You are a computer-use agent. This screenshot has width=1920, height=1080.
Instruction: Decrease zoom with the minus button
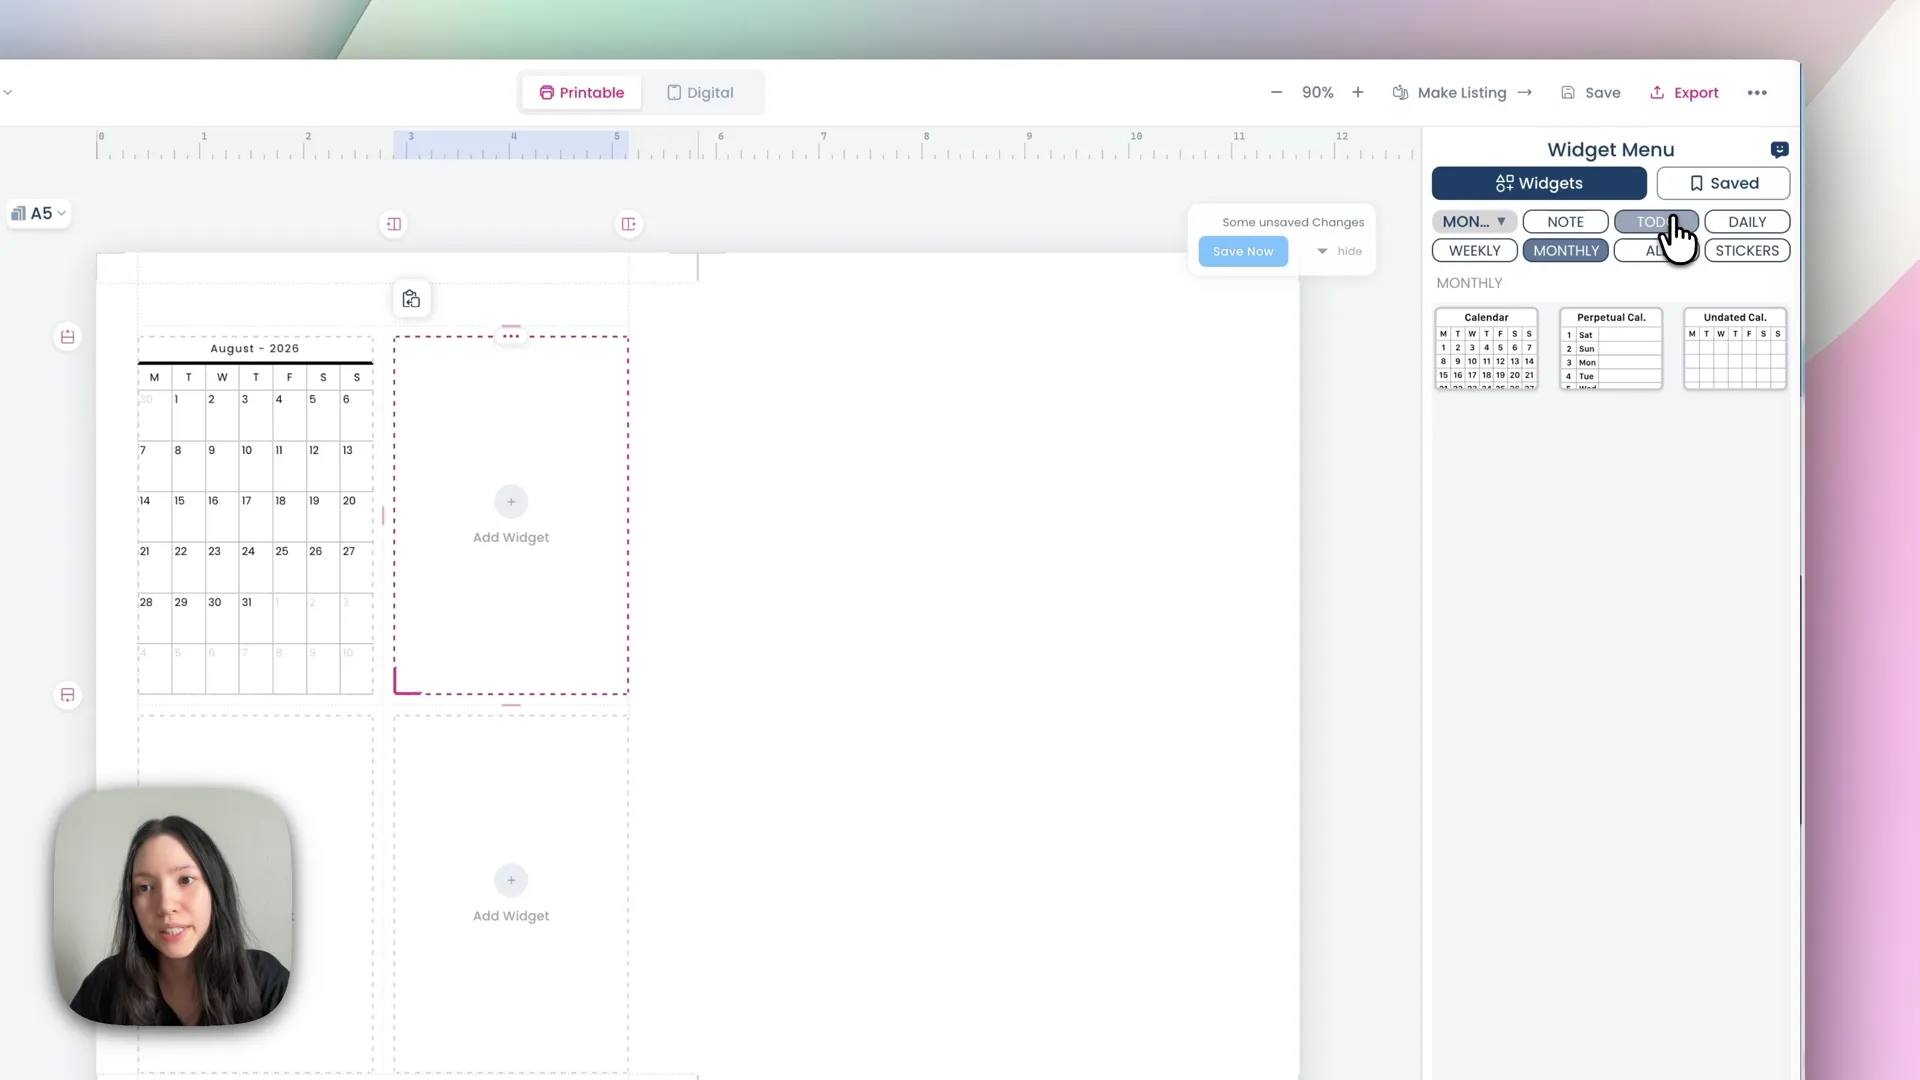[x=1276, y=93]
